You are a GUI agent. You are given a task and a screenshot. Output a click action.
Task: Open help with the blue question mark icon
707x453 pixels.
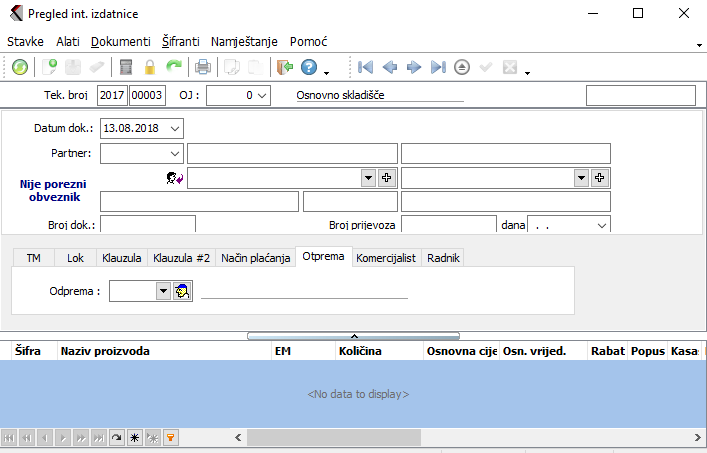(x=308, y=68)
